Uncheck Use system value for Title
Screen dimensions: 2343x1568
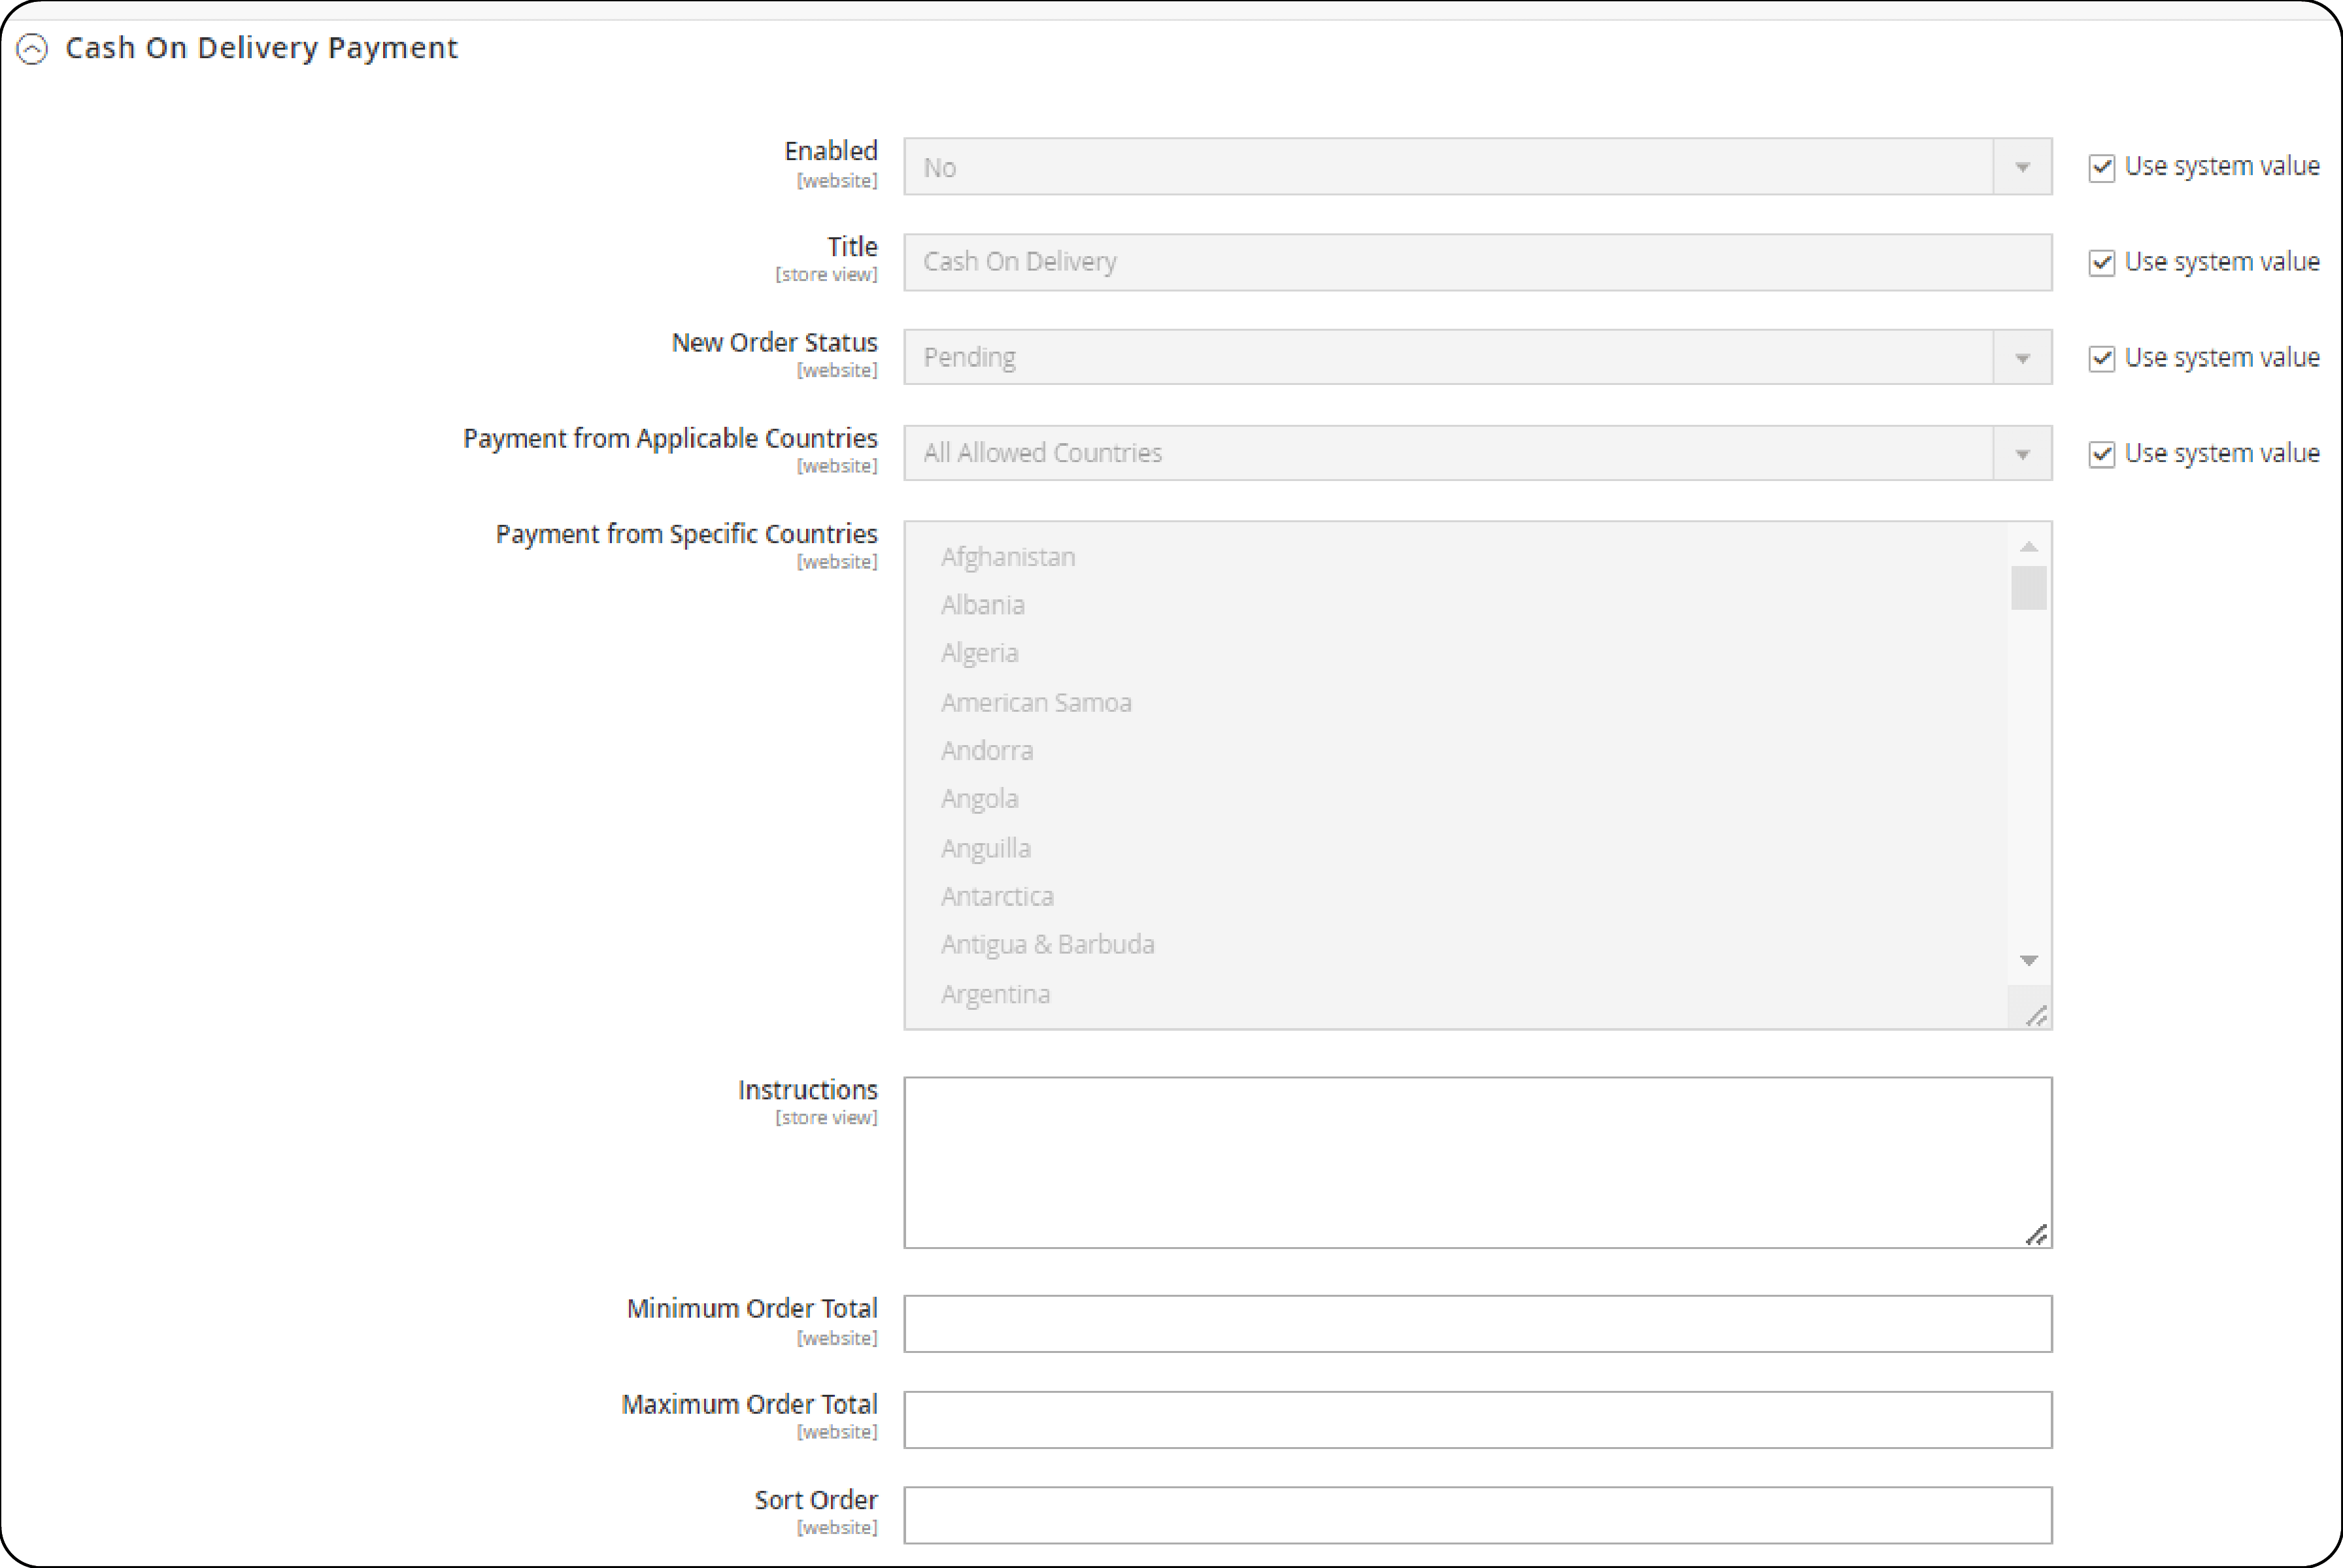(x=2101, y=263)
